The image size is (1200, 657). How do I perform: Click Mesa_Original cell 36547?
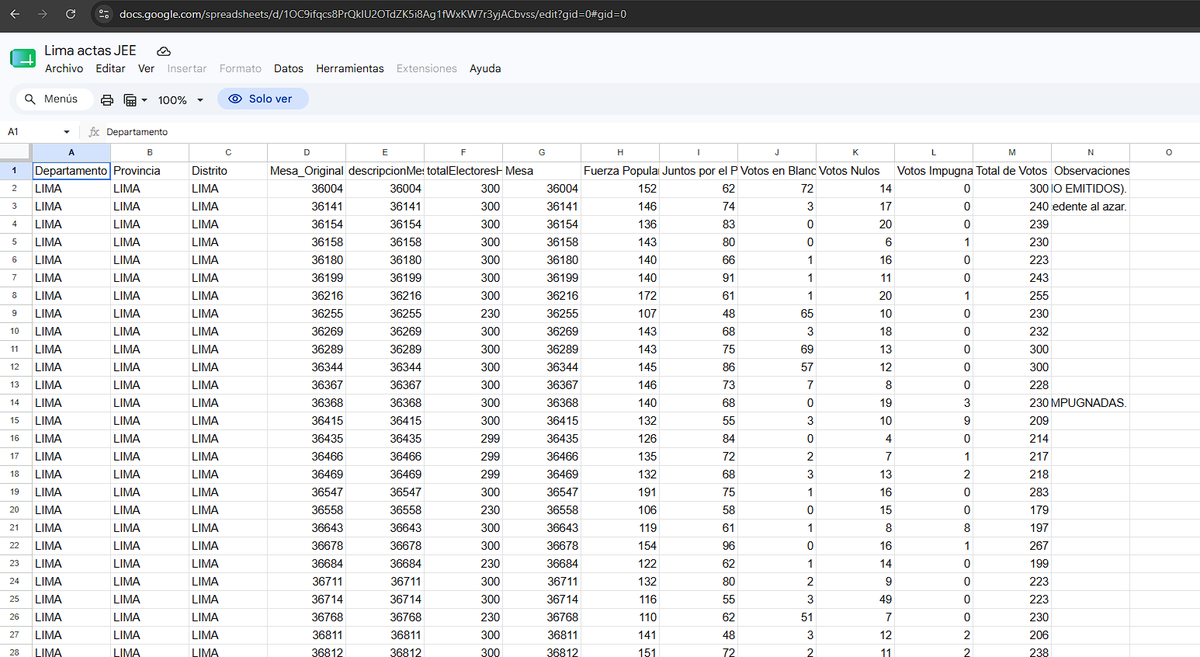[306, 492]
